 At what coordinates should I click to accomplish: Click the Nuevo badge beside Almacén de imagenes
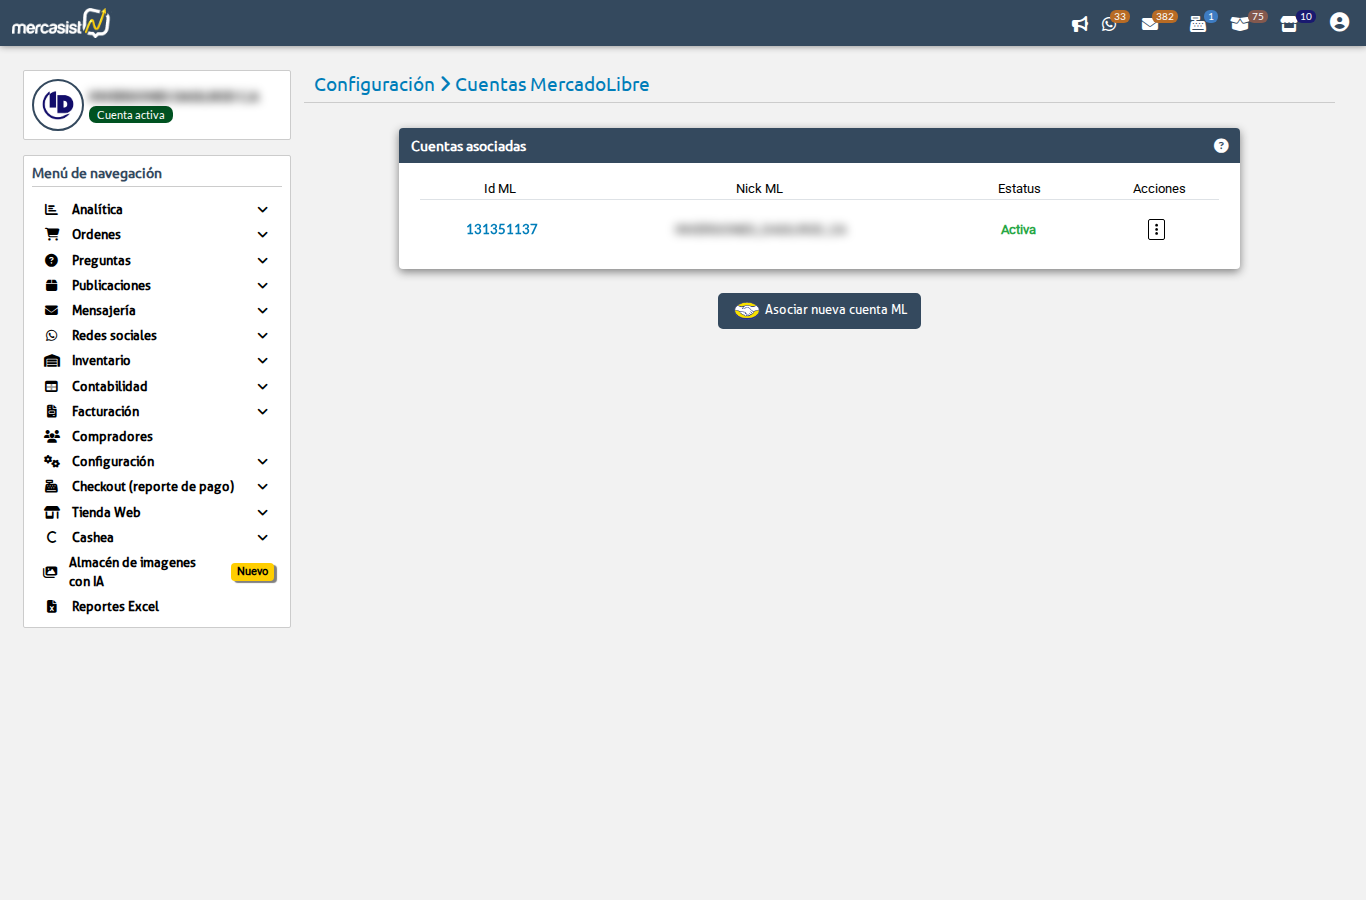253,572
